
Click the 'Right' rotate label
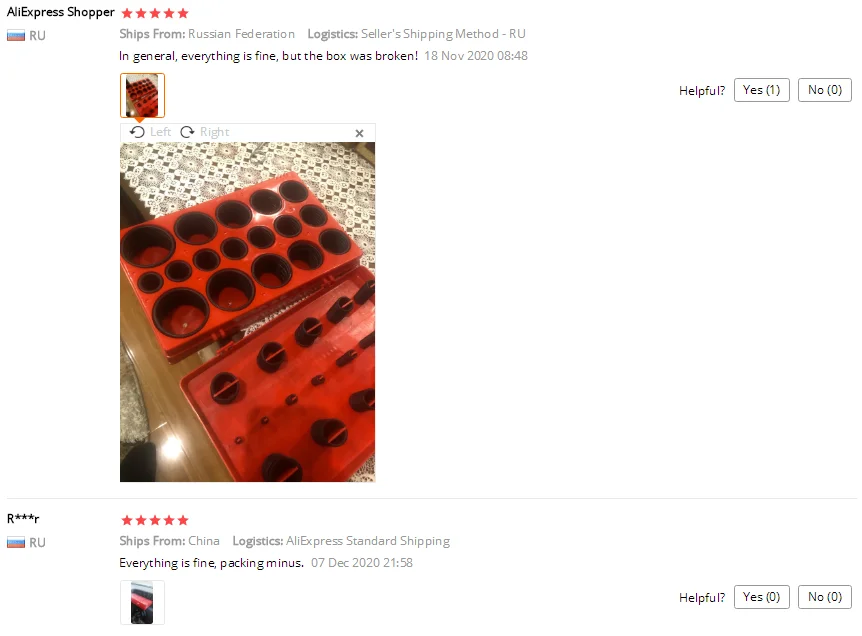point(214,132)
